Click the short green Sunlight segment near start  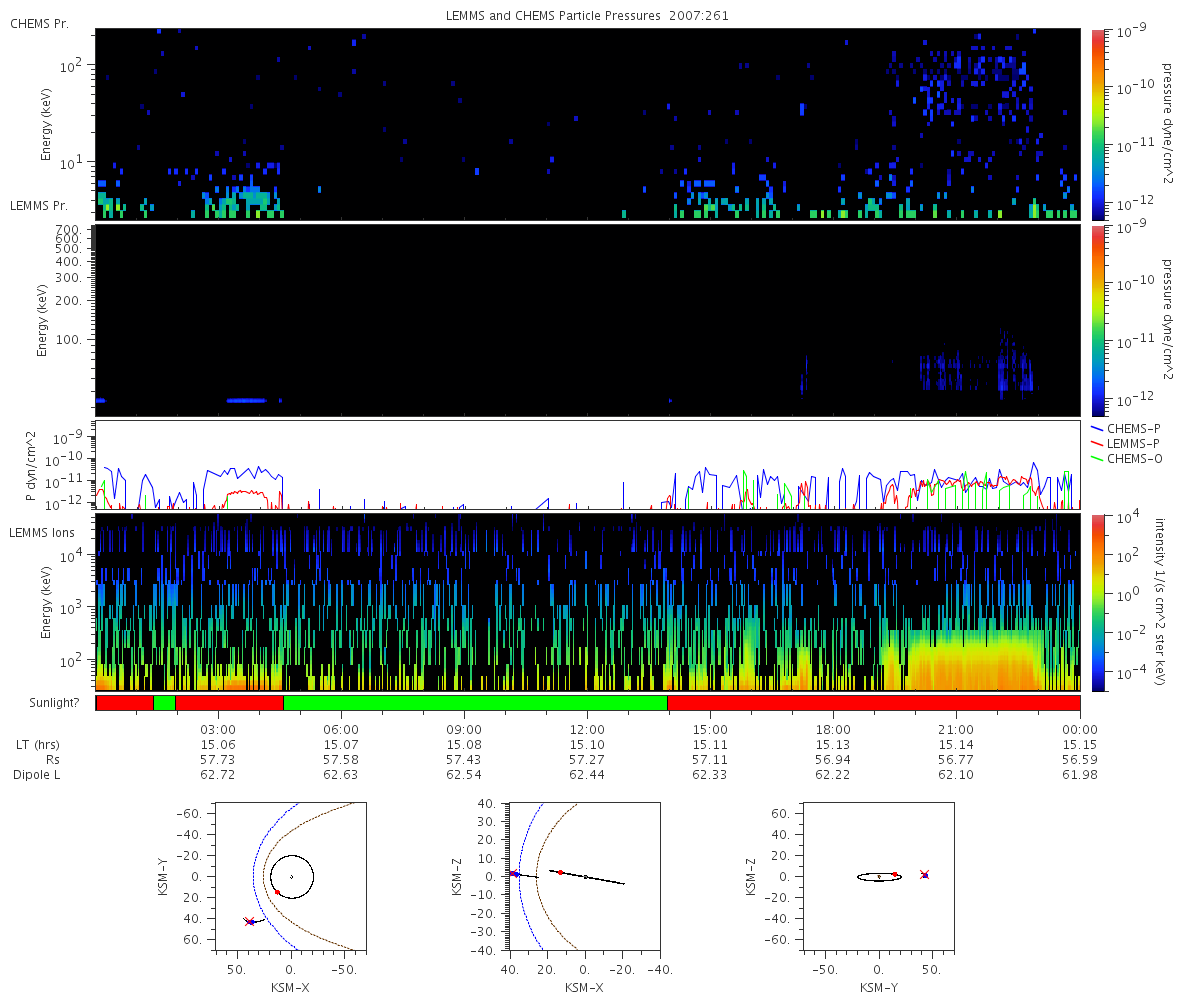(x=164, y=703)
